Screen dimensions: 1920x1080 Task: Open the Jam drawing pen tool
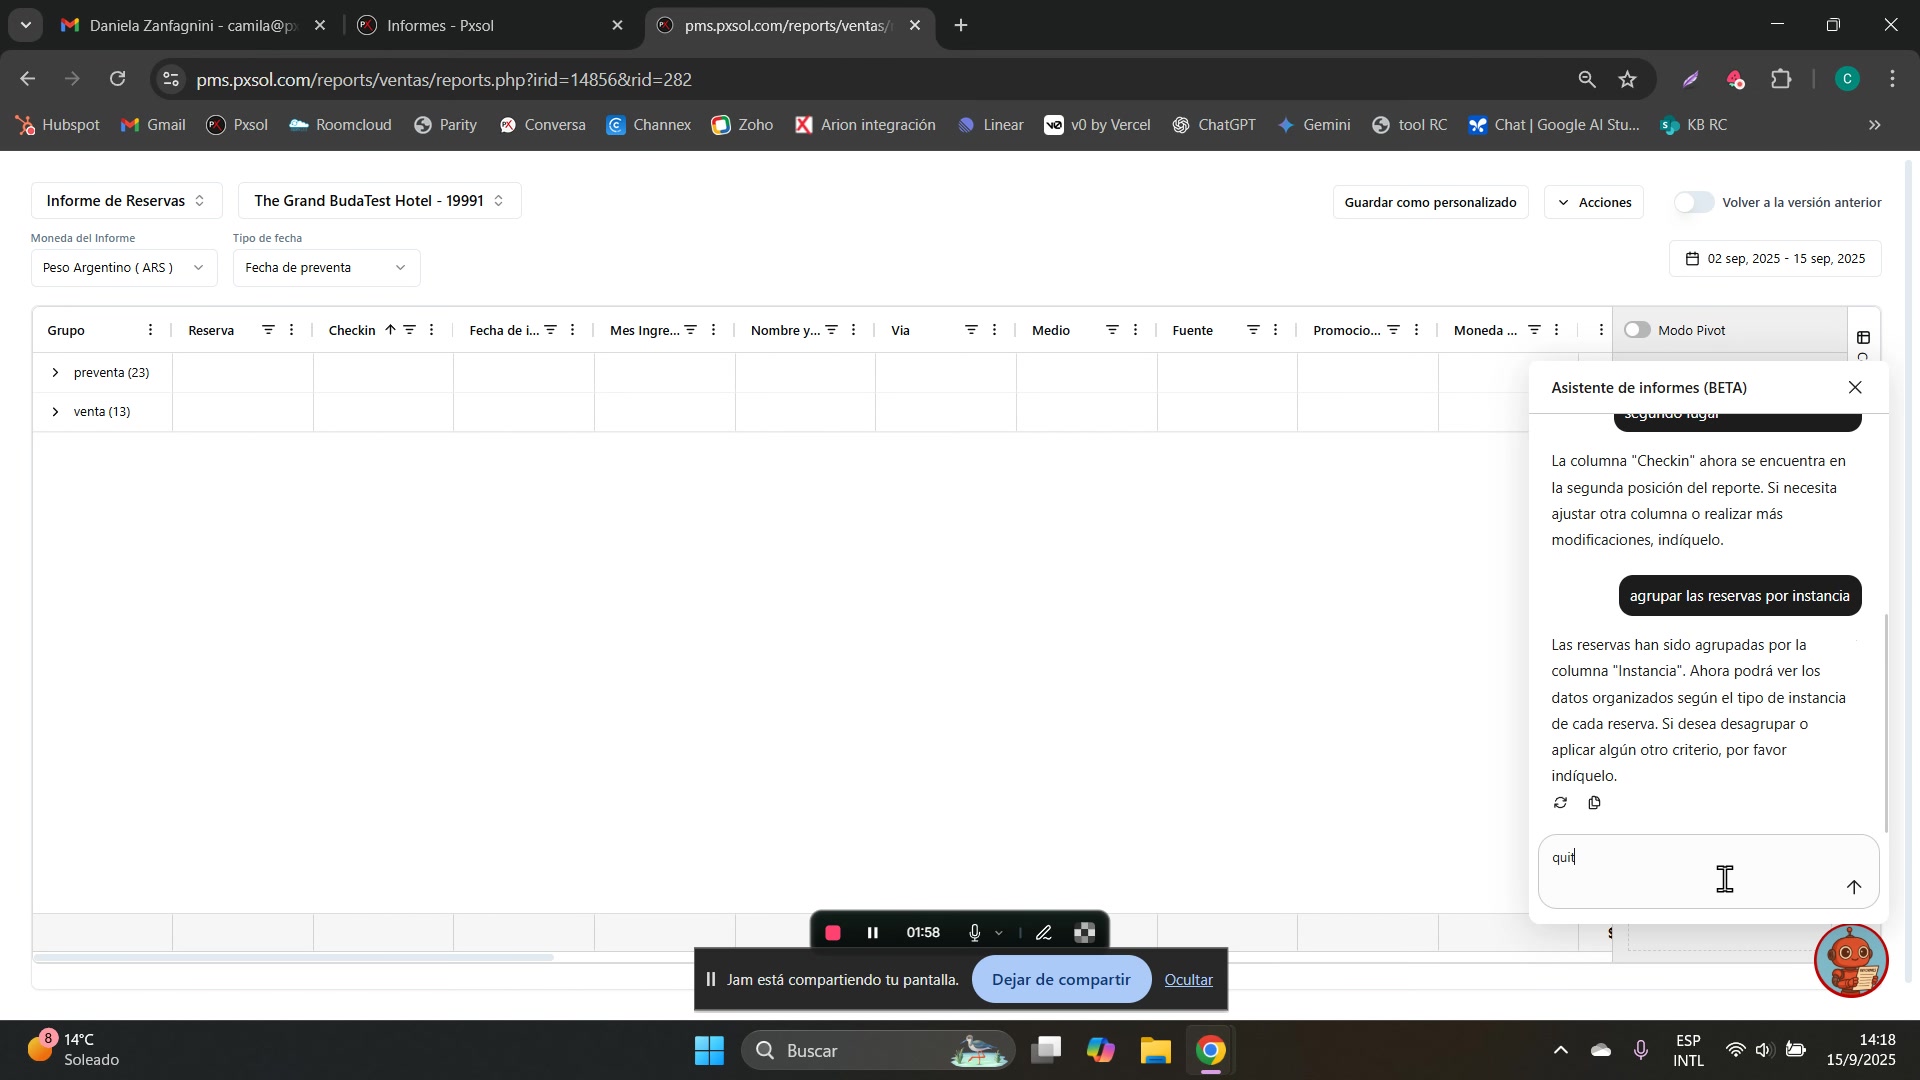pyautogui.click(x=1044, y=934)
